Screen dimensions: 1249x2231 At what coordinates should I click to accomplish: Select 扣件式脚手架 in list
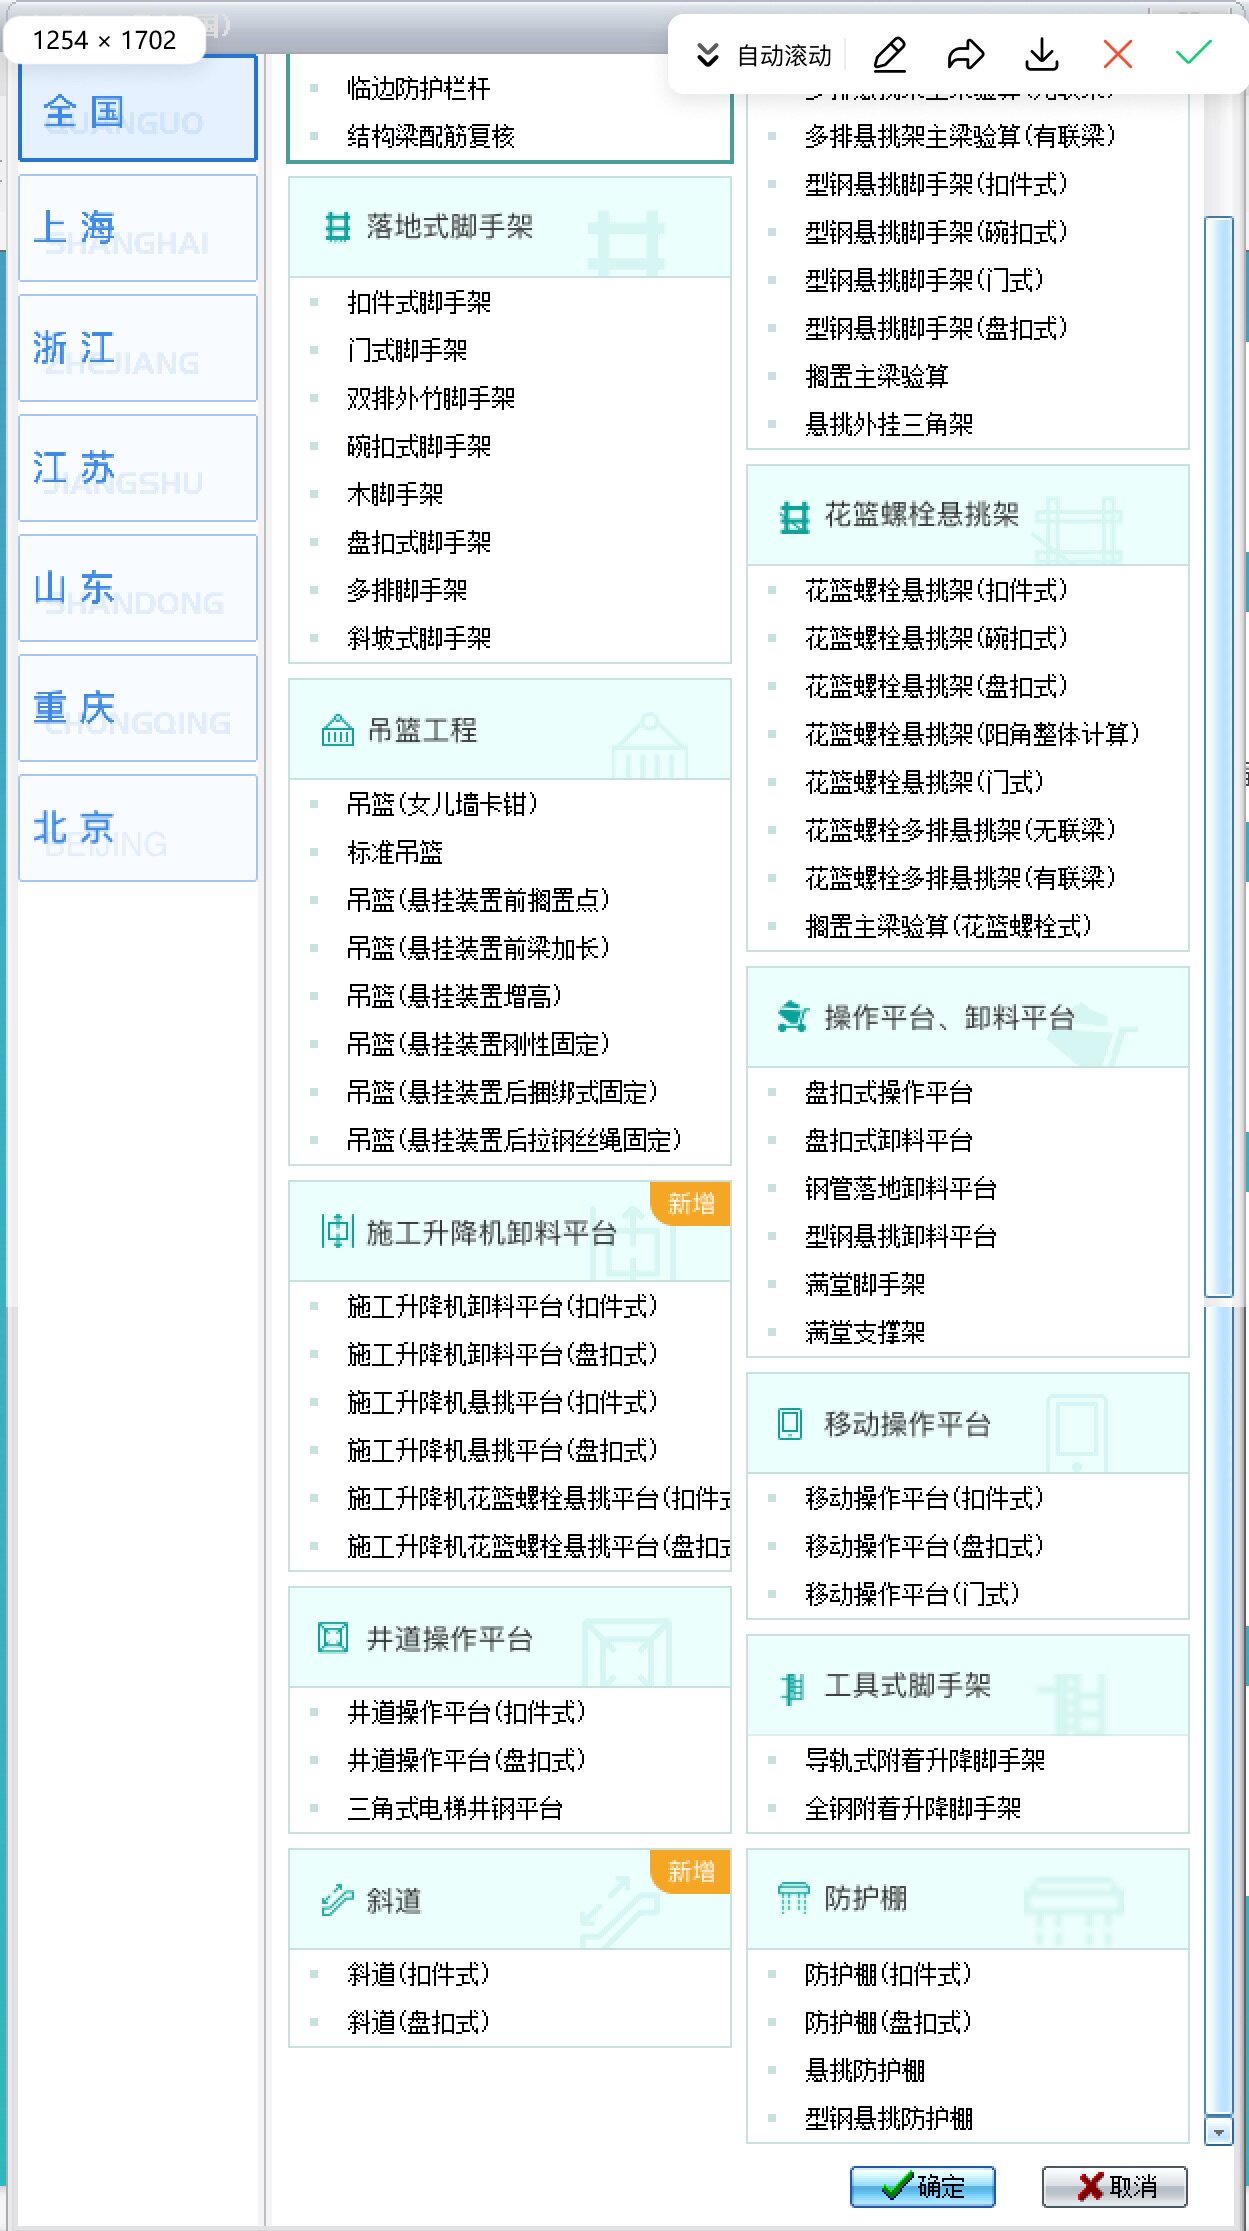click(x=419, y=303)
